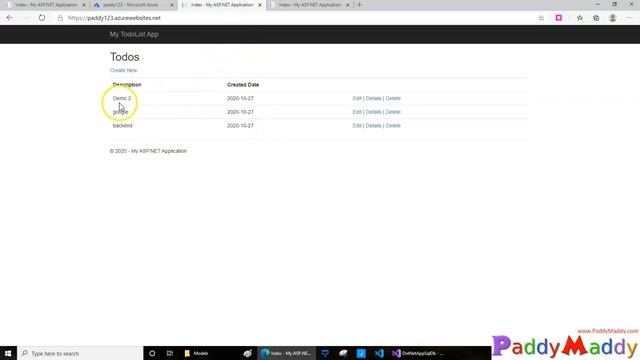
Task: Click the Created Date column header
Action: (243, 85)
